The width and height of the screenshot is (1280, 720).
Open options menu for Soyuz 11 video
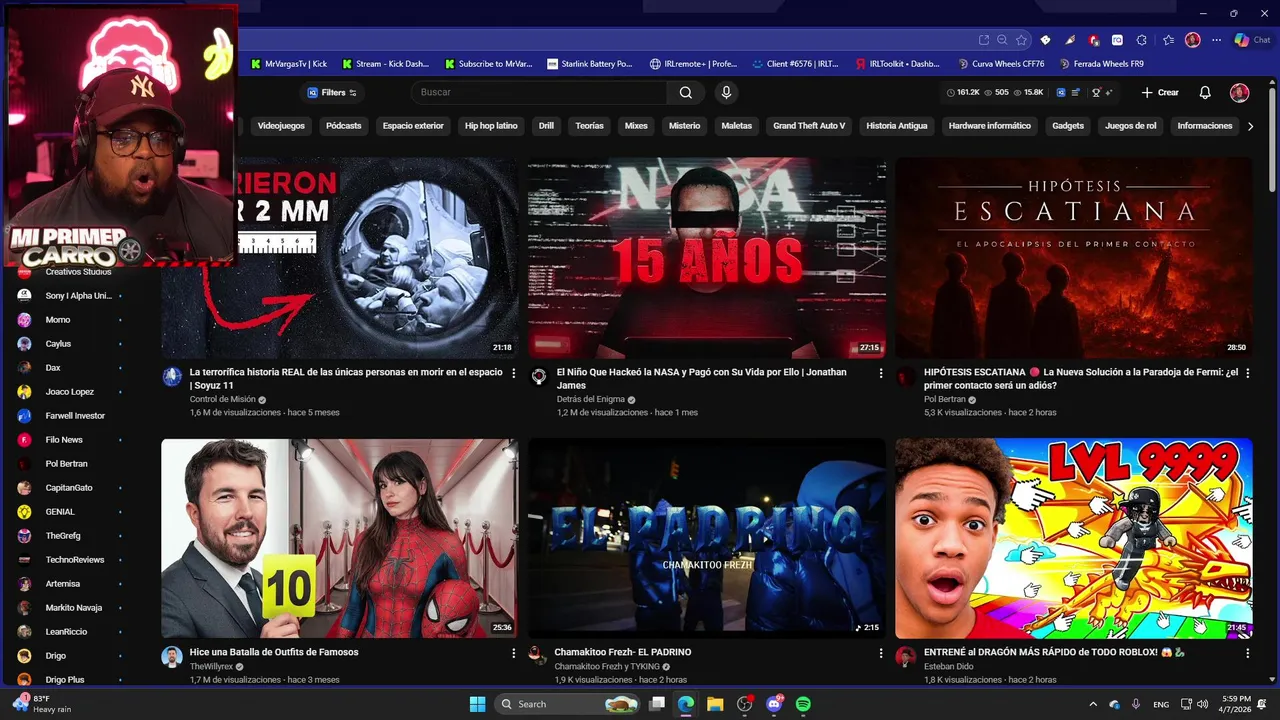(514, 373)
